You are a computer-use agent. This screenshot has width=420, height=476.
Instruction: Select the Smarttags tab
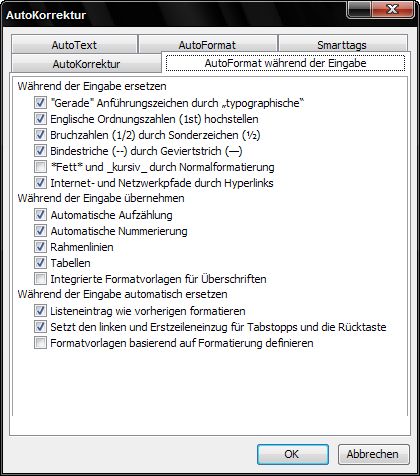[342, 44]
